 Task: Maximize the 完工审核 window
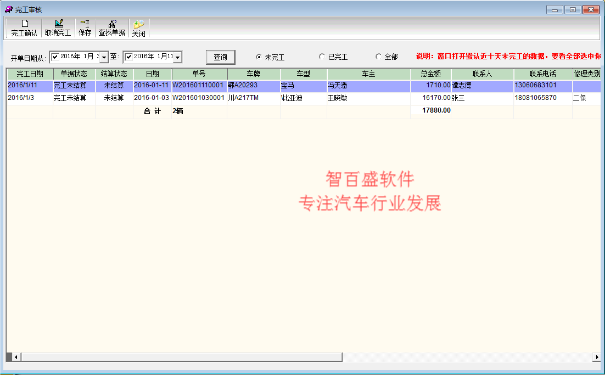click(x=573, y=10)
